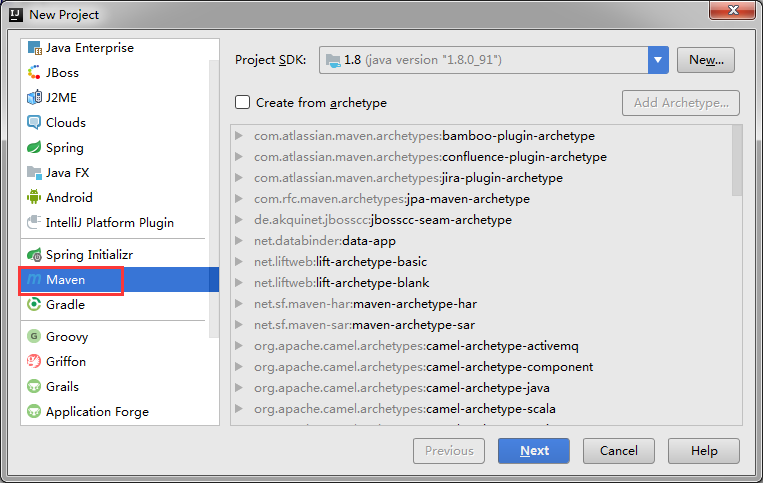Select the Clouds icon
The width and height of the screenshot is (763, 483).
34,123
